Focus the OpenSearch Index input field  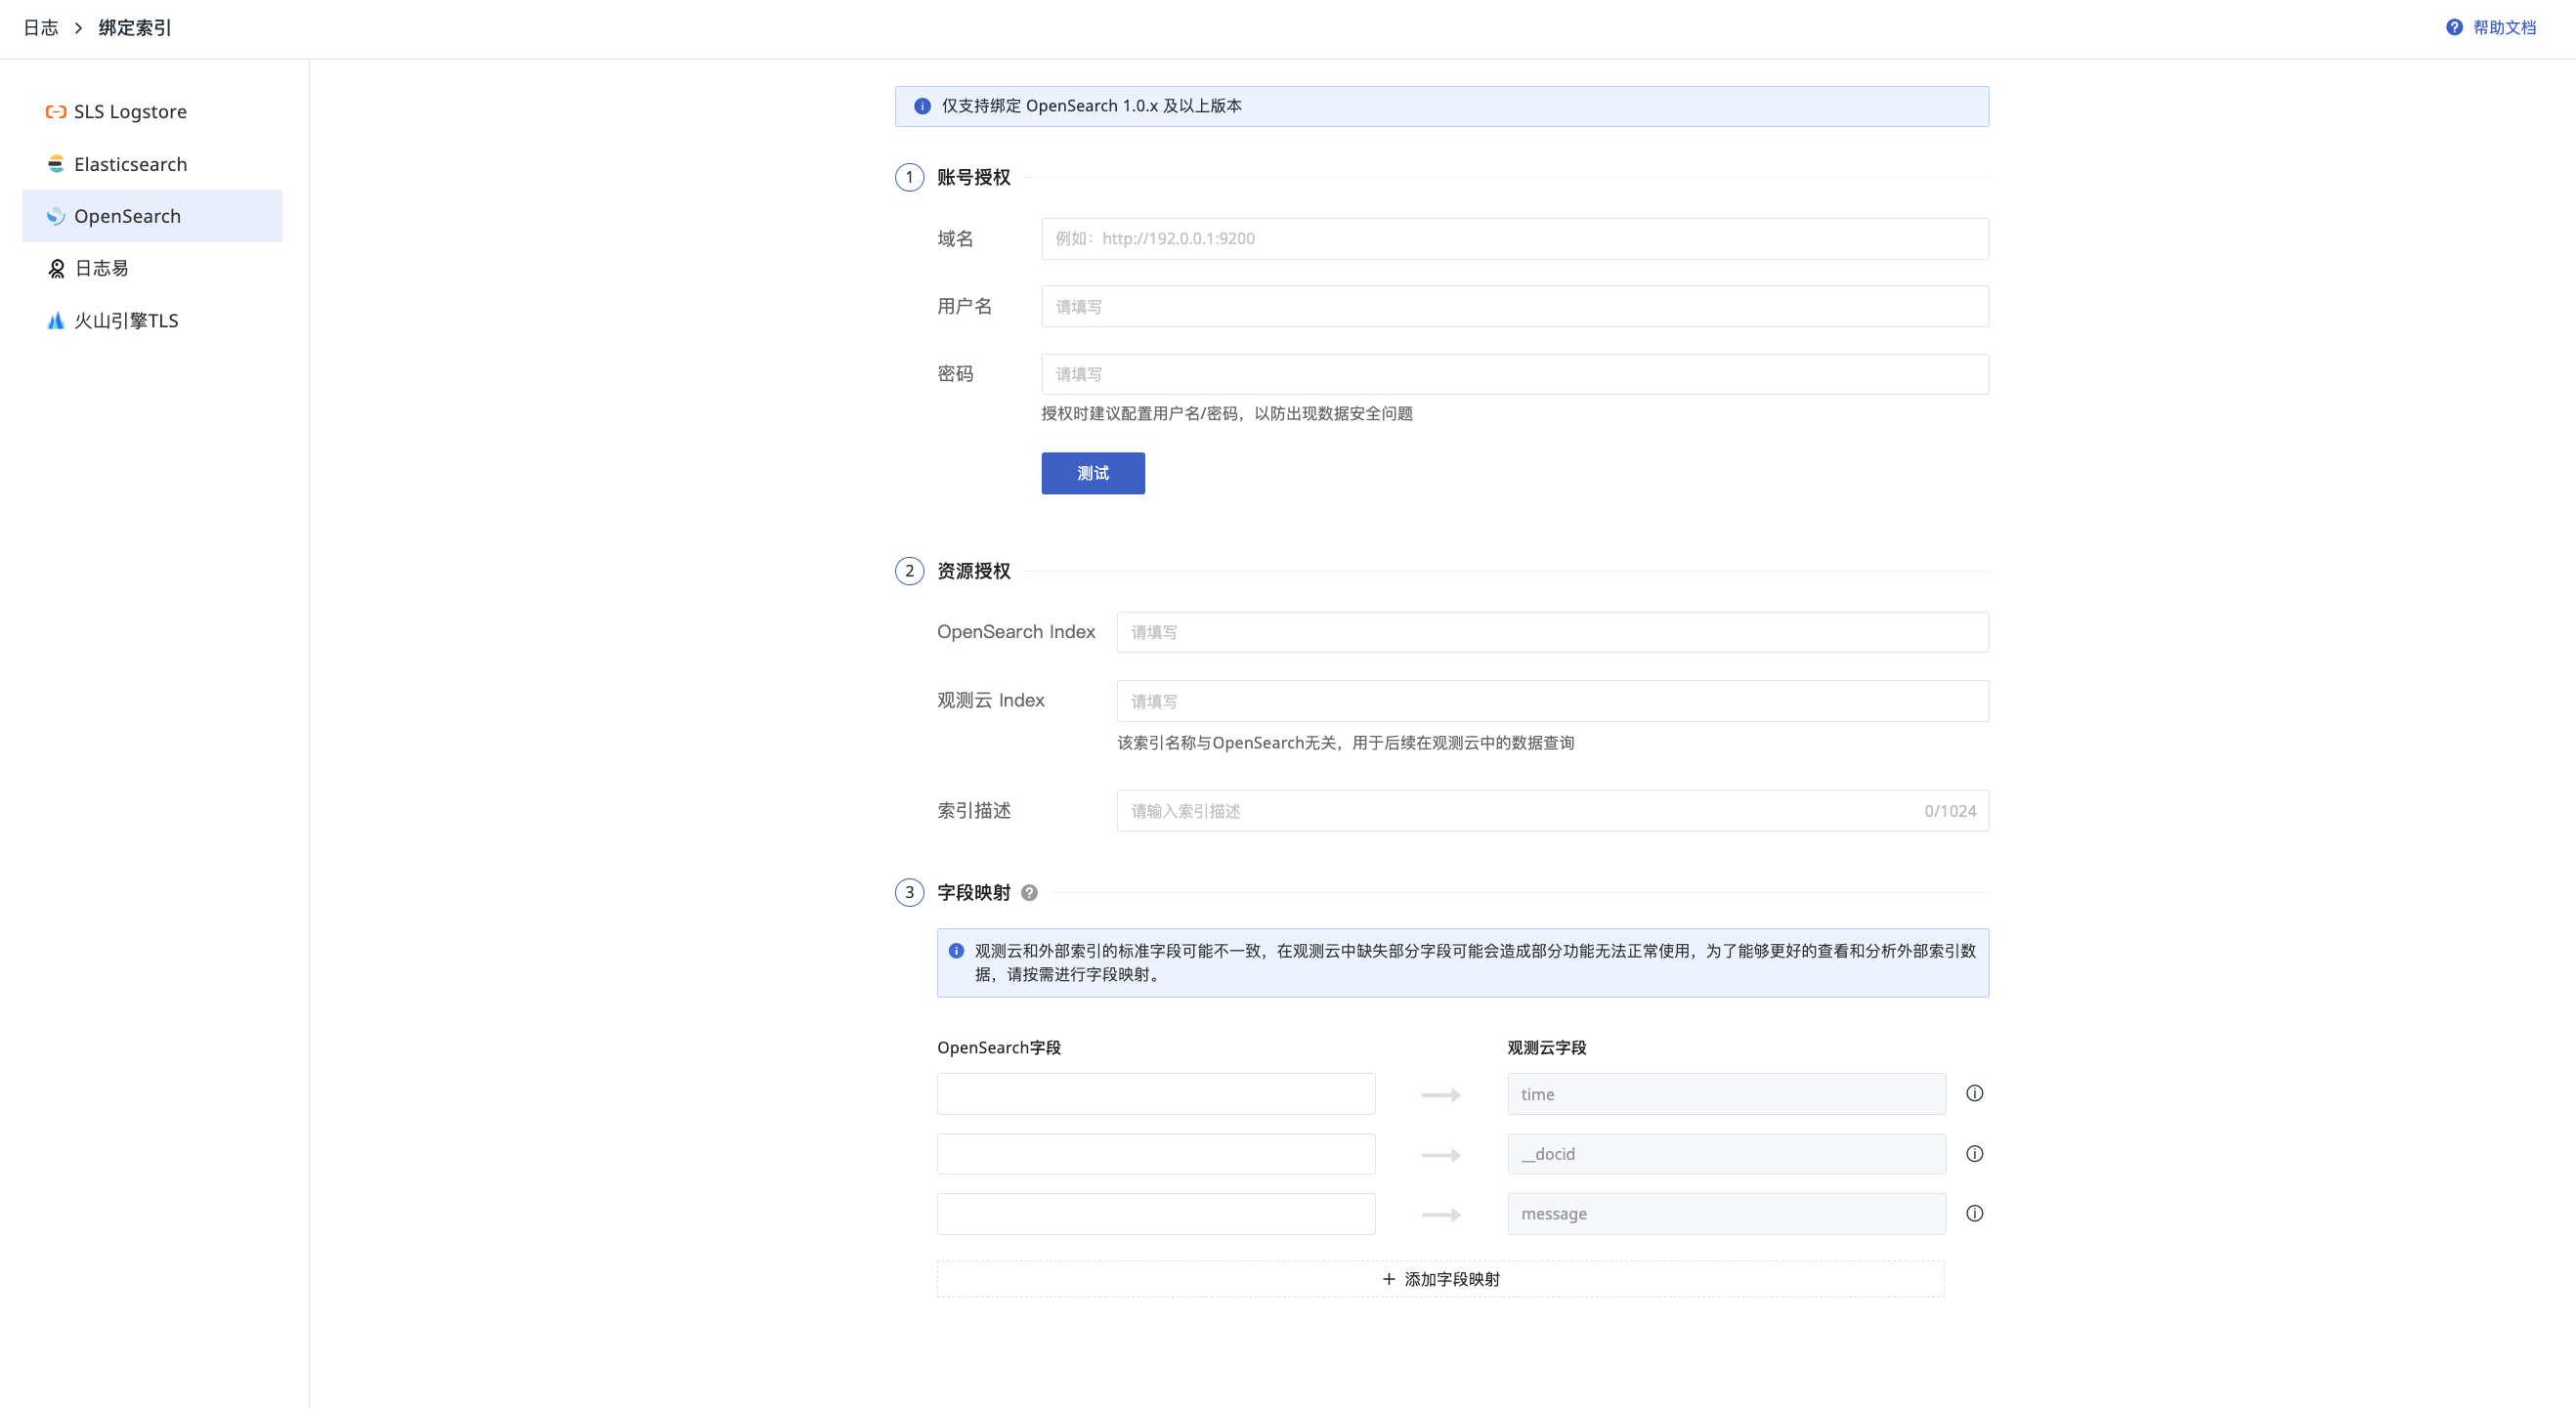coord(1551,632)
